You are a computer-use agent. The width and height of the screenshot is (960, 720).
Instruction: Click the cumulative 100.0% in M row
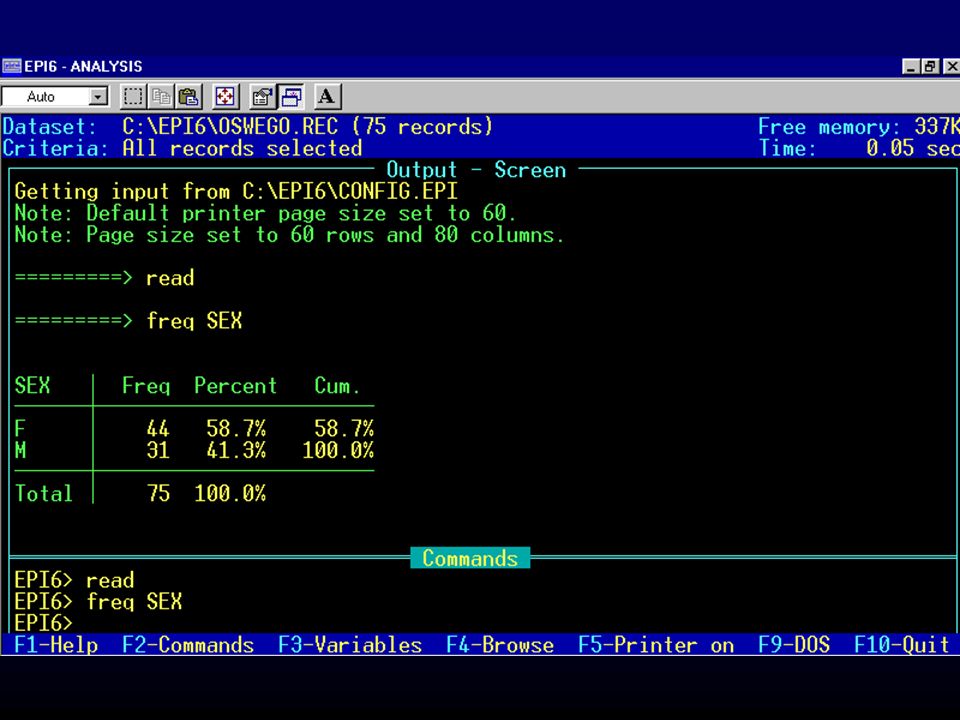pyautogui.click(x=338, y=450)
